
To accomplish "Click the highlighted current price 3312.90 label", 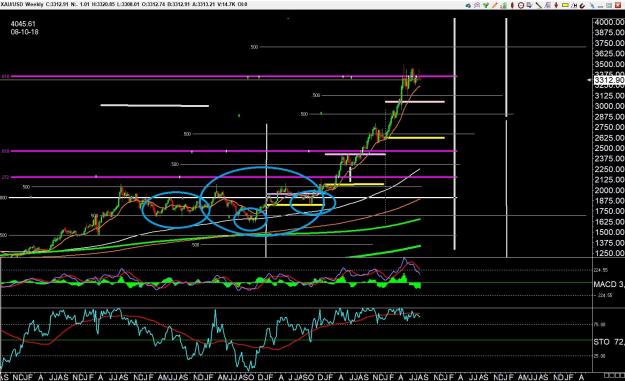I will coord(609,80).
